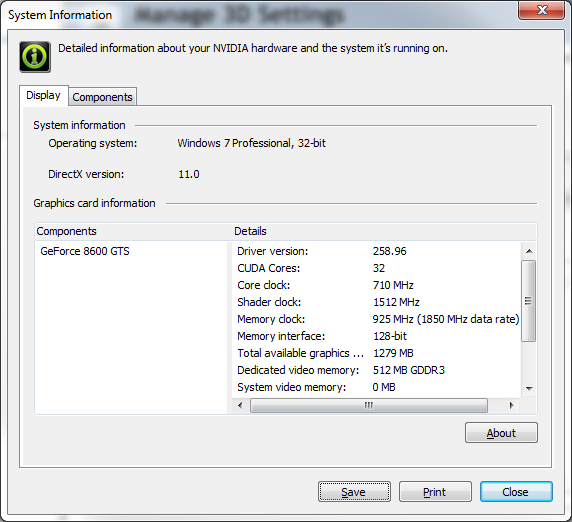Select the Display tab
Image resolution: width=572 pixels, height=522 pixels.
coord(43,96)
